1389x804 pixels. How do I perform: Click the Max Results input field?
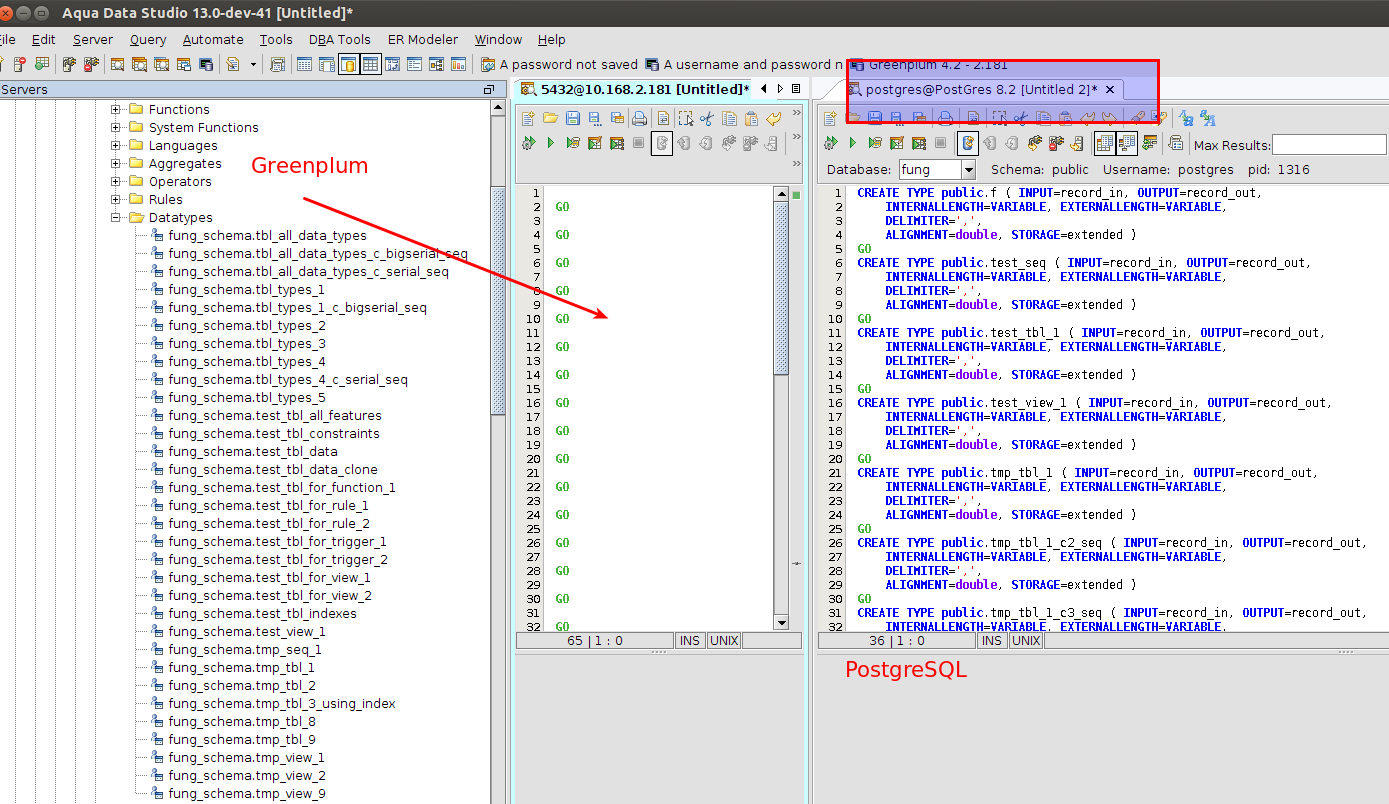pos(1329,145)
